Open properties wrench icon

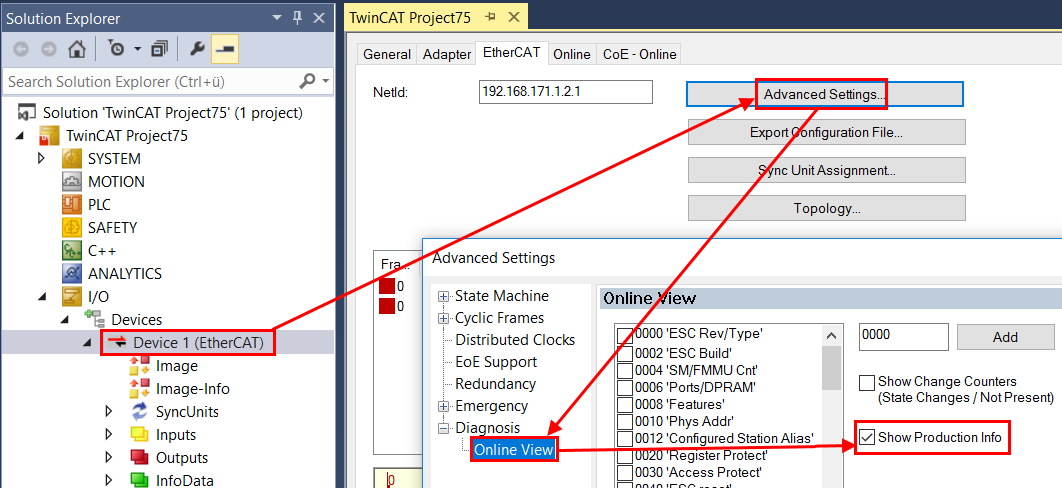coord(196,49)
